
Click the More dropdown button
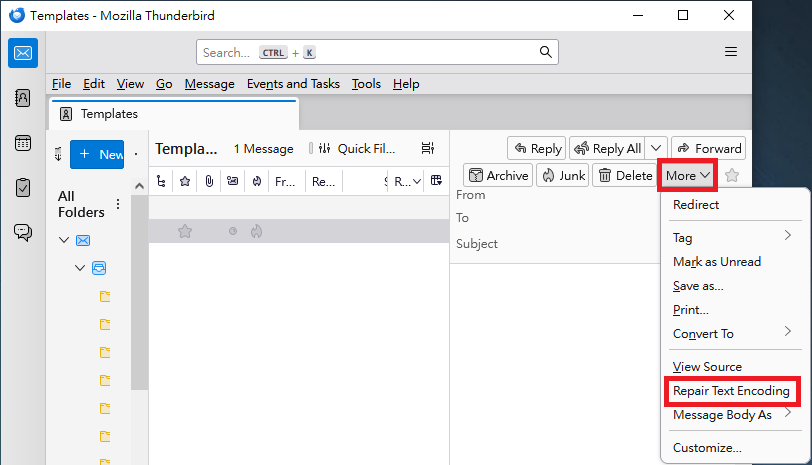pos(687,176)
